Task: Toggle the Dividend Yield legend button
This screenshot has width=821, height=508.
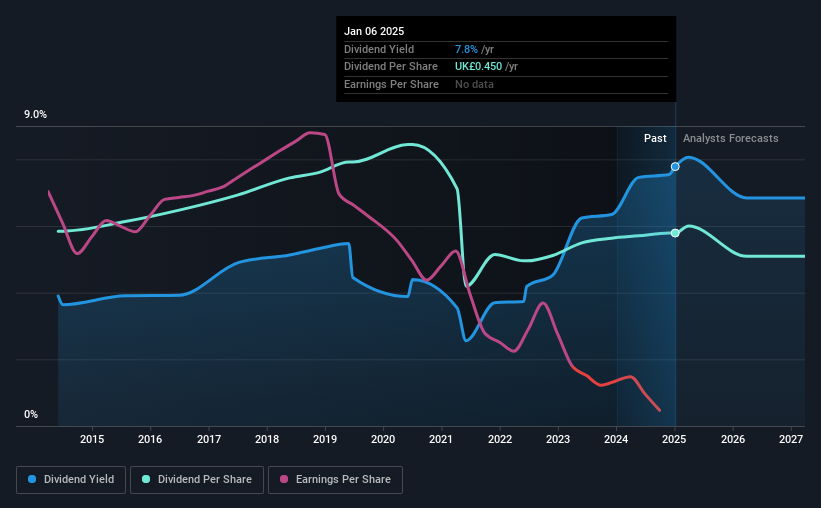Action: (x=71, y=480)
